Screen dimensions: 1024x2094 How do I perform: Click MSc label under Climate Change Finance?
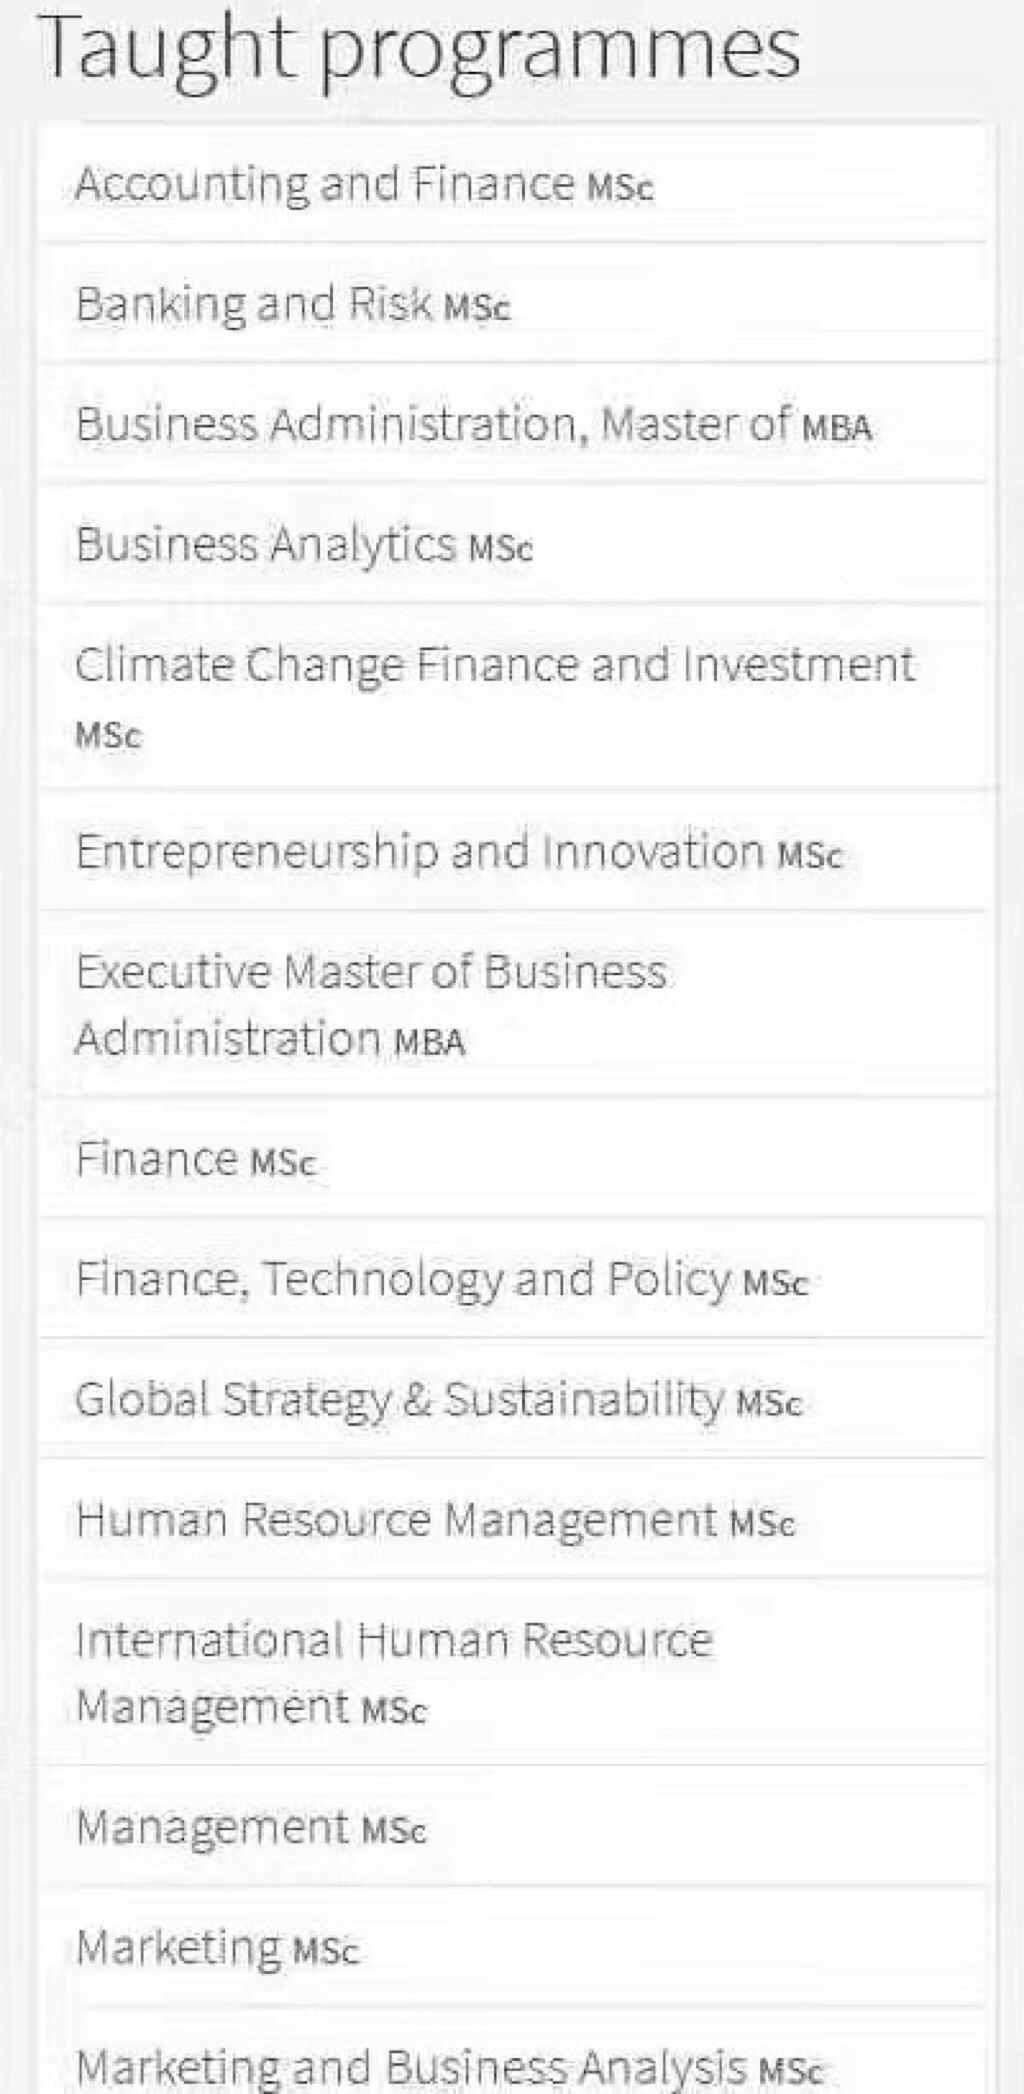point(109,735)
